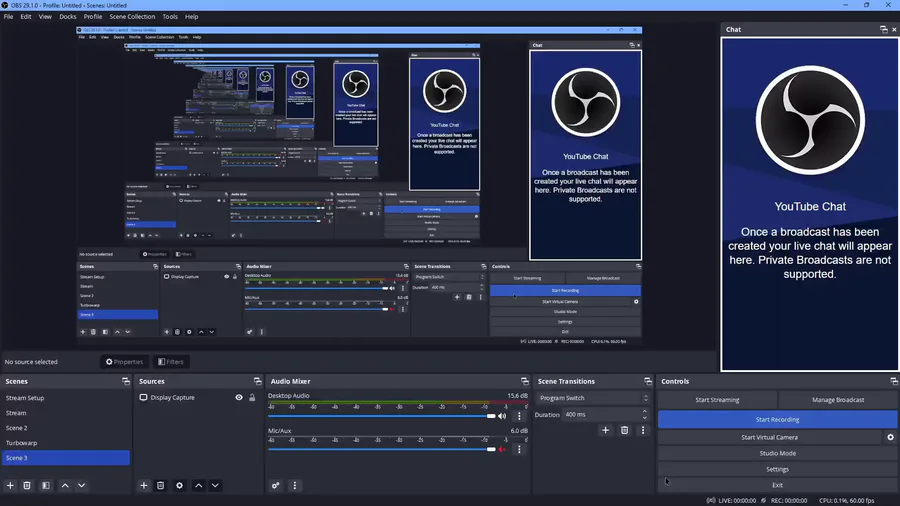Open the Help menu
Screen dimensions: 900x506
pos(192,17)
